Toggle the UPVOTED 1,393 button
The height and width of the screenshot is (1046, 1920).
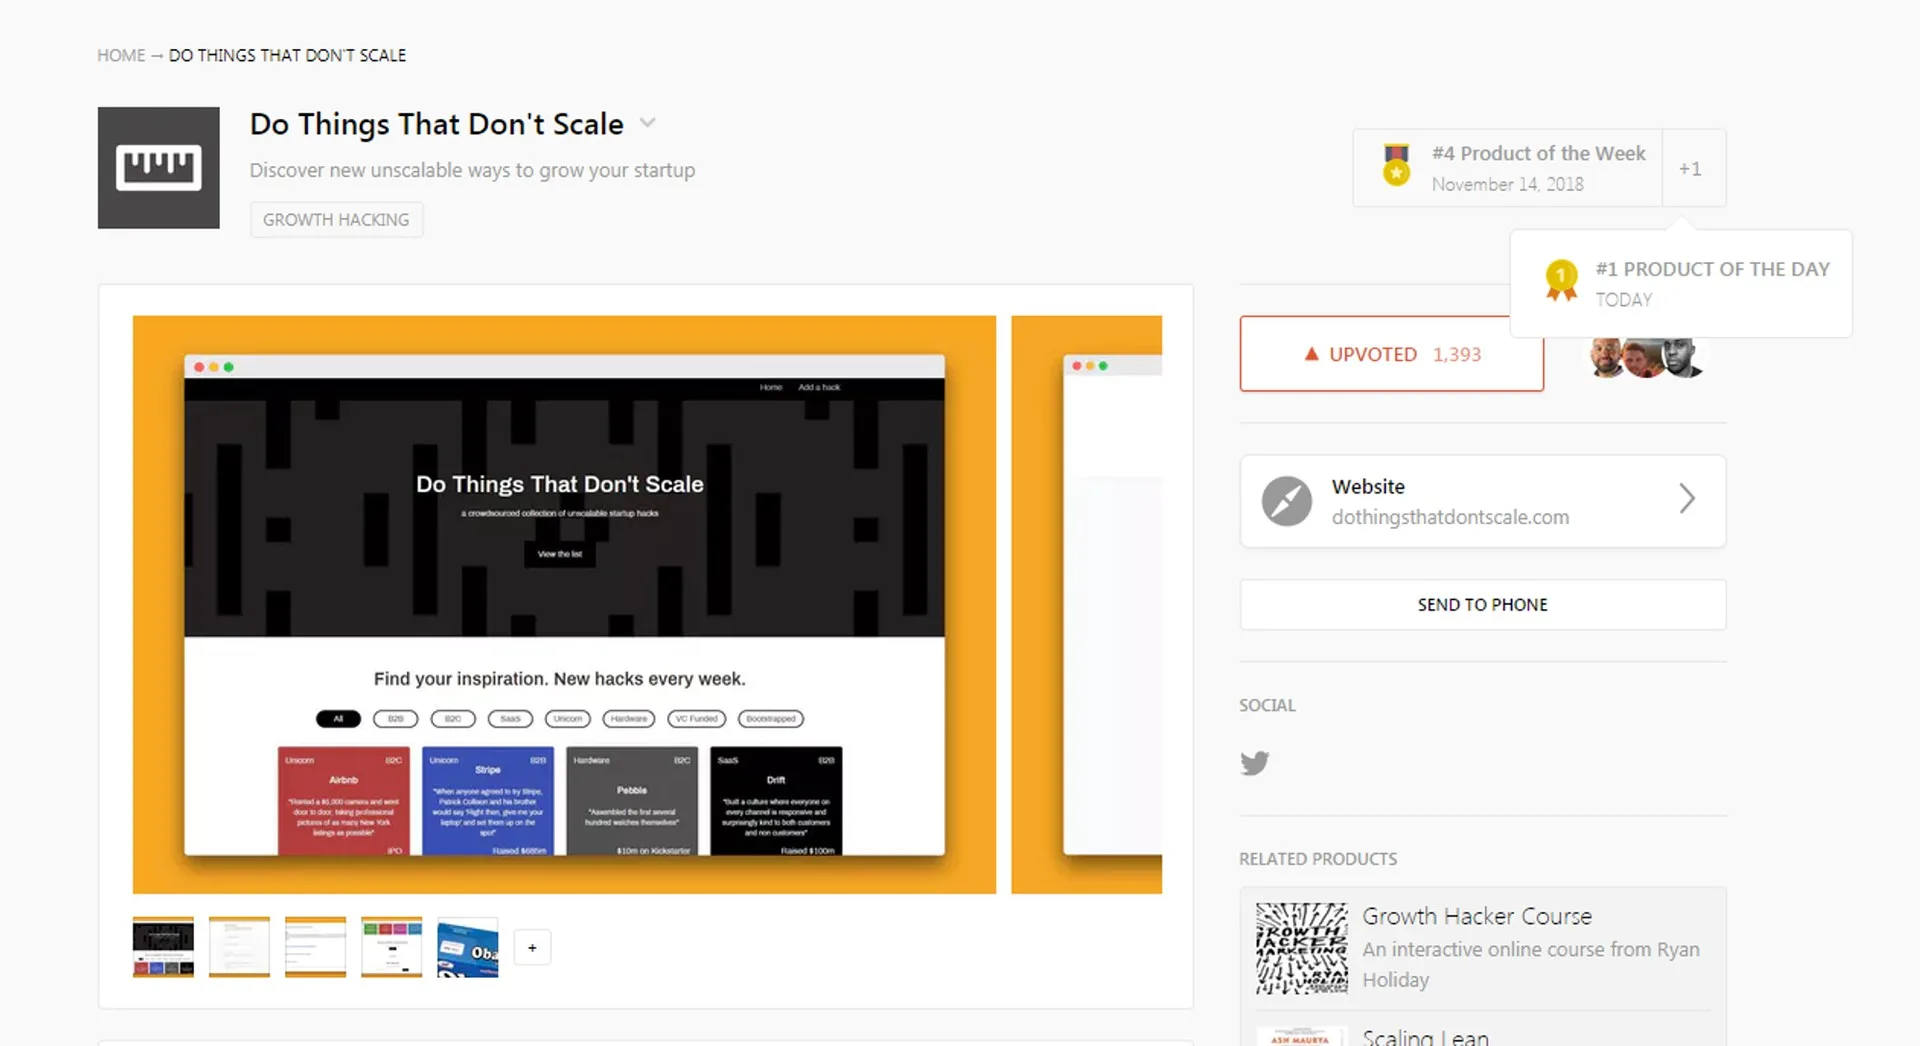(x=1392, y=354)
